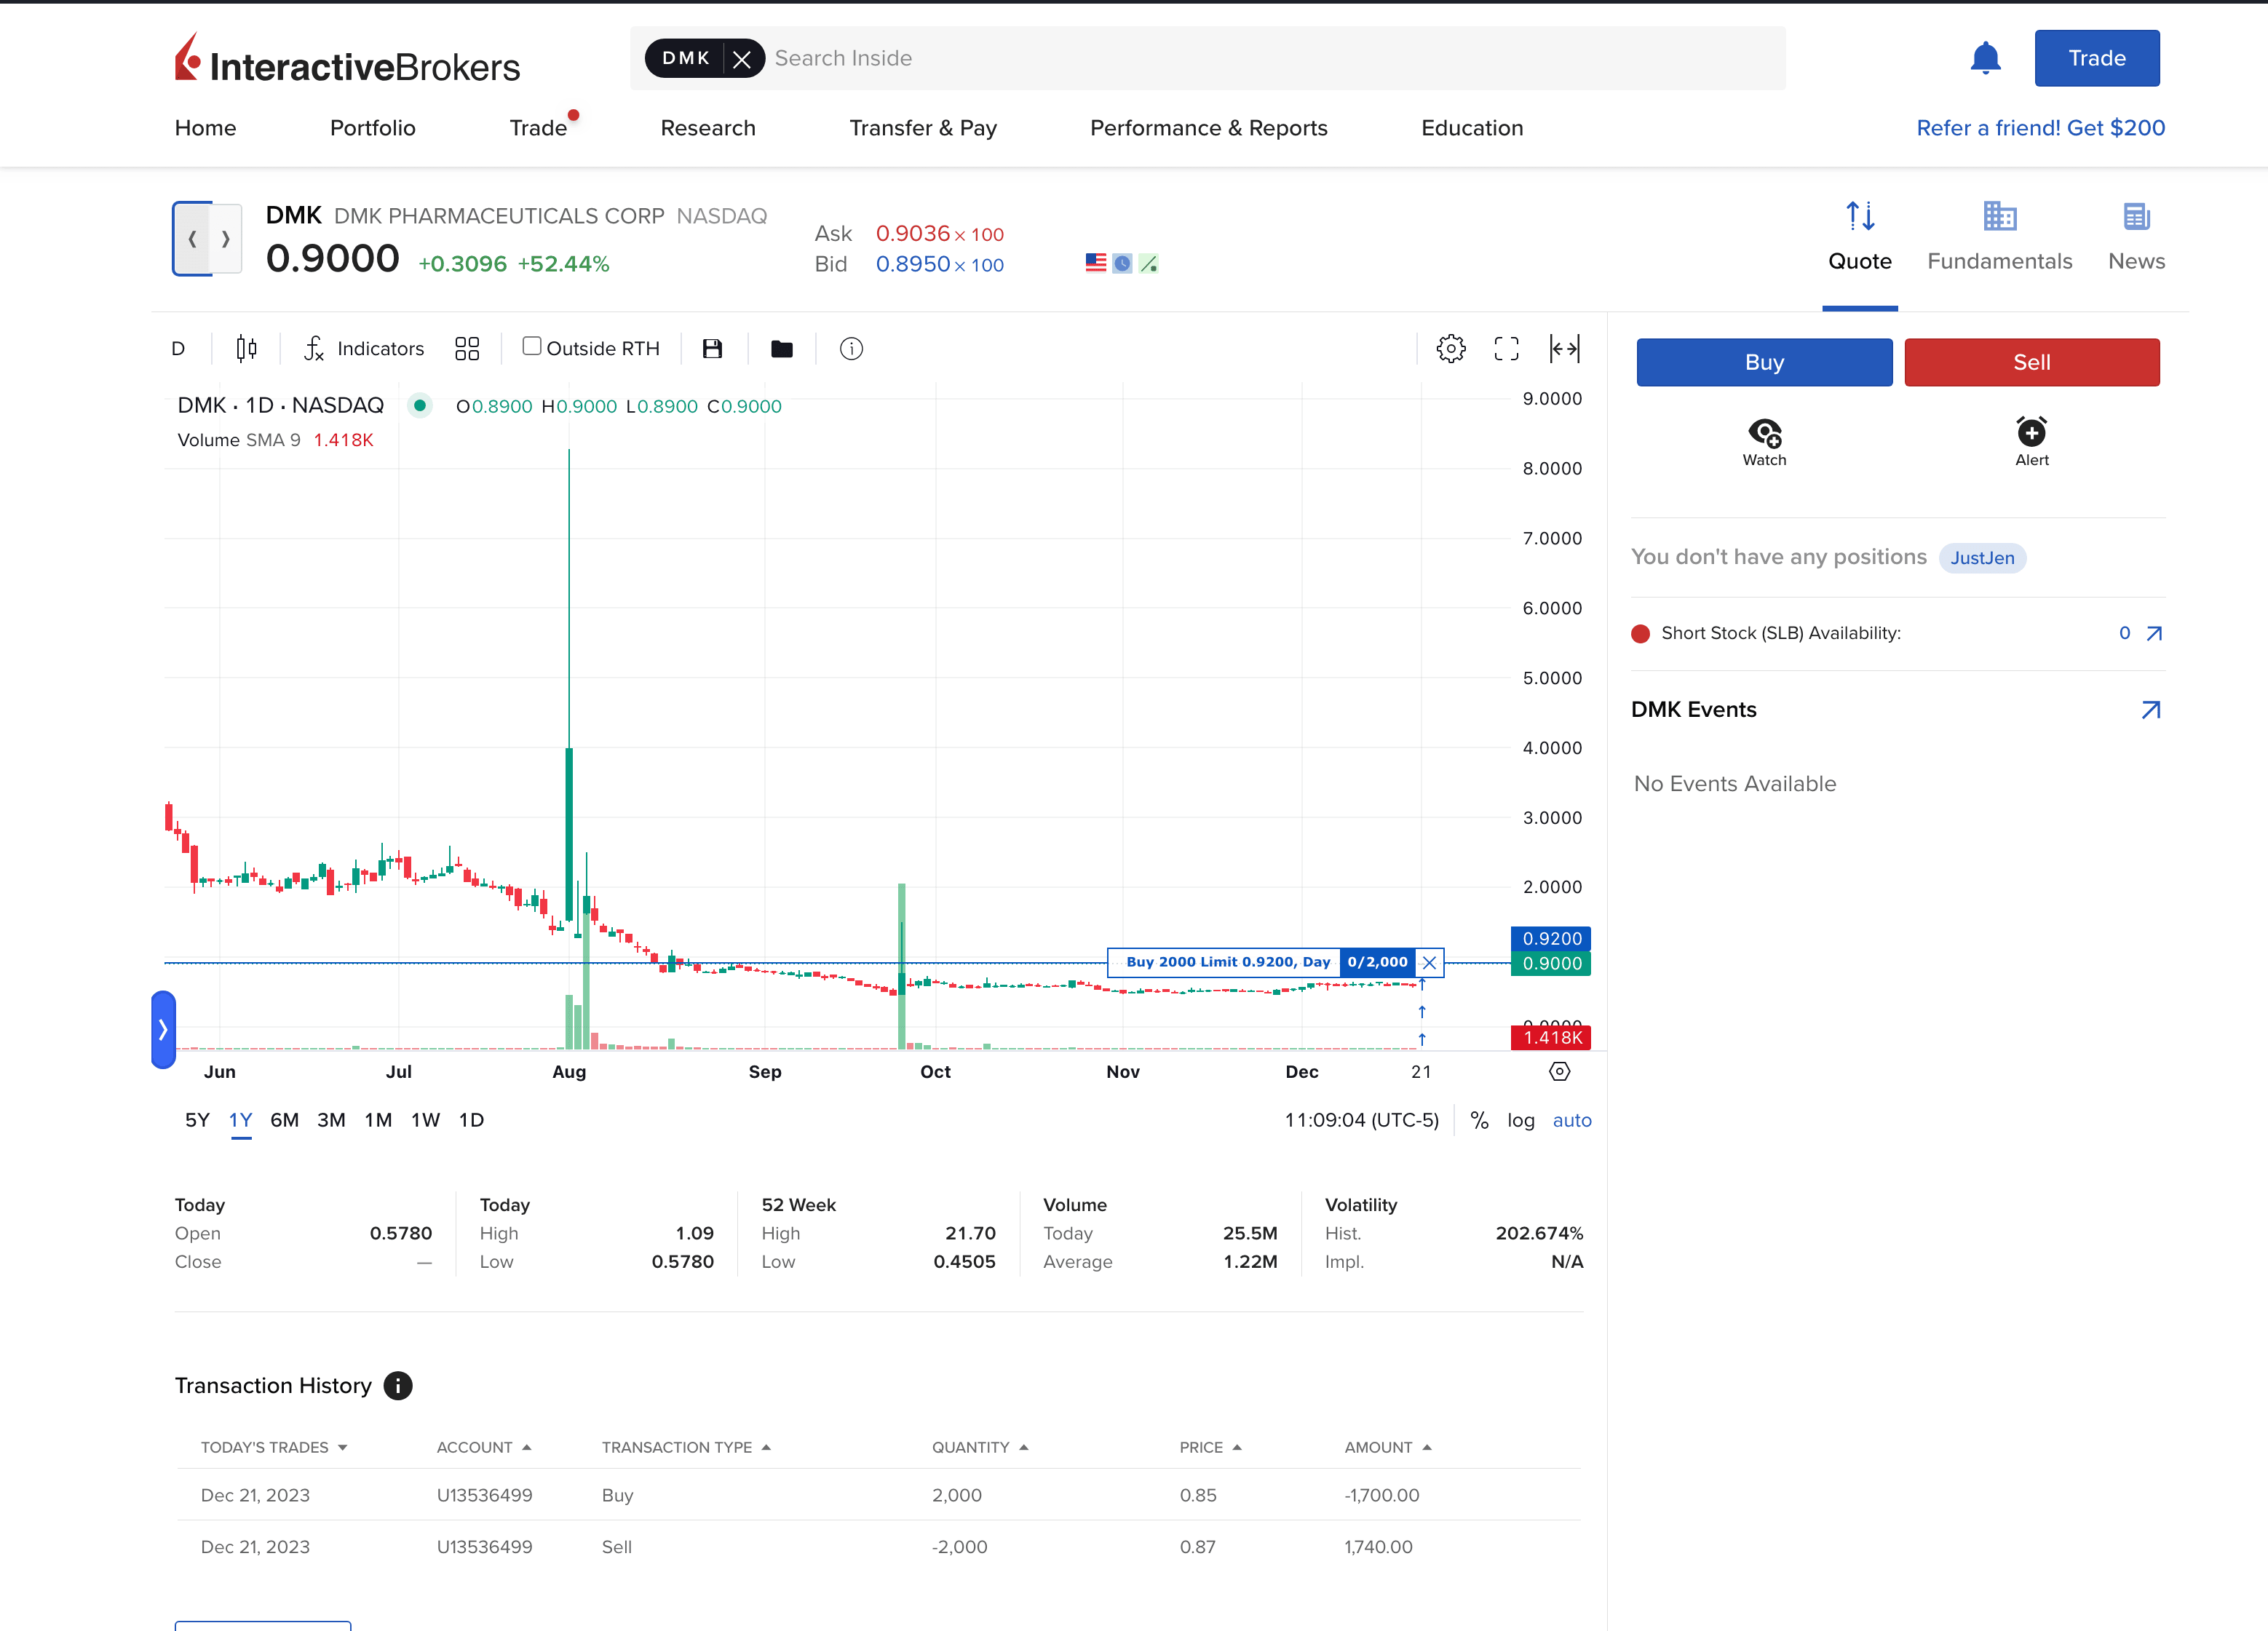Cancel the Buy 2000 Limit order on chart
The image size is (2268, 1631).
pyautogui.click(x=1429, y=962)
